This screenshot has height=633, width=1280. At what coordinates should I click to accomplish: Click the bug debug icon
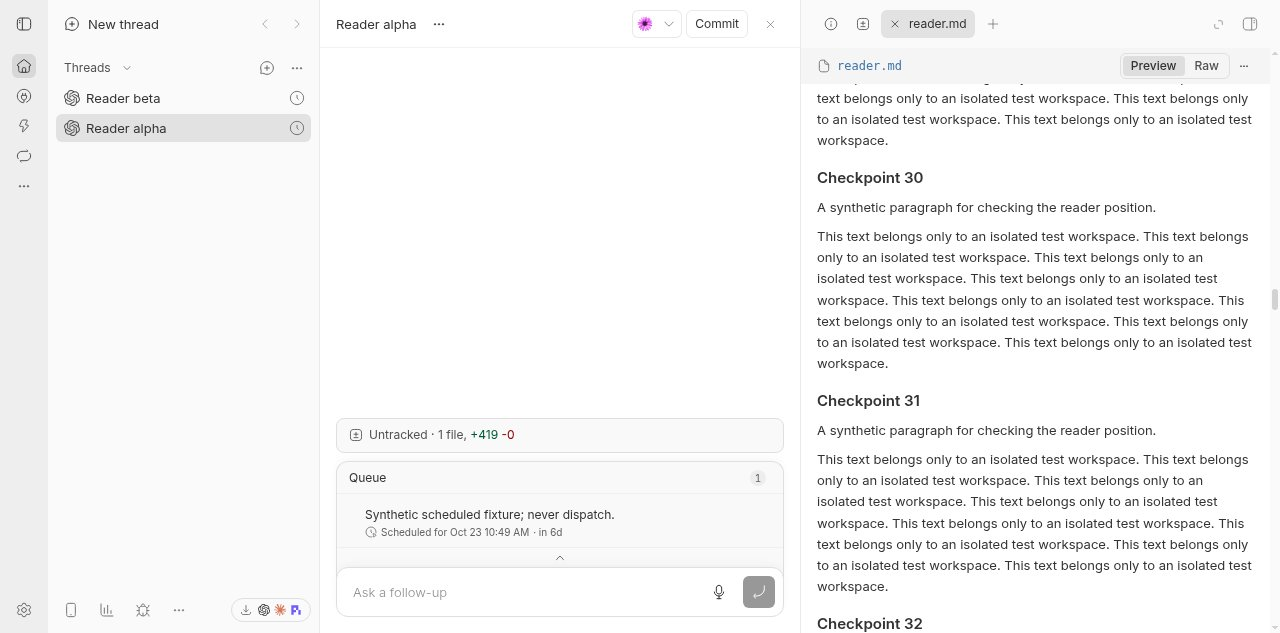point(143,610)
